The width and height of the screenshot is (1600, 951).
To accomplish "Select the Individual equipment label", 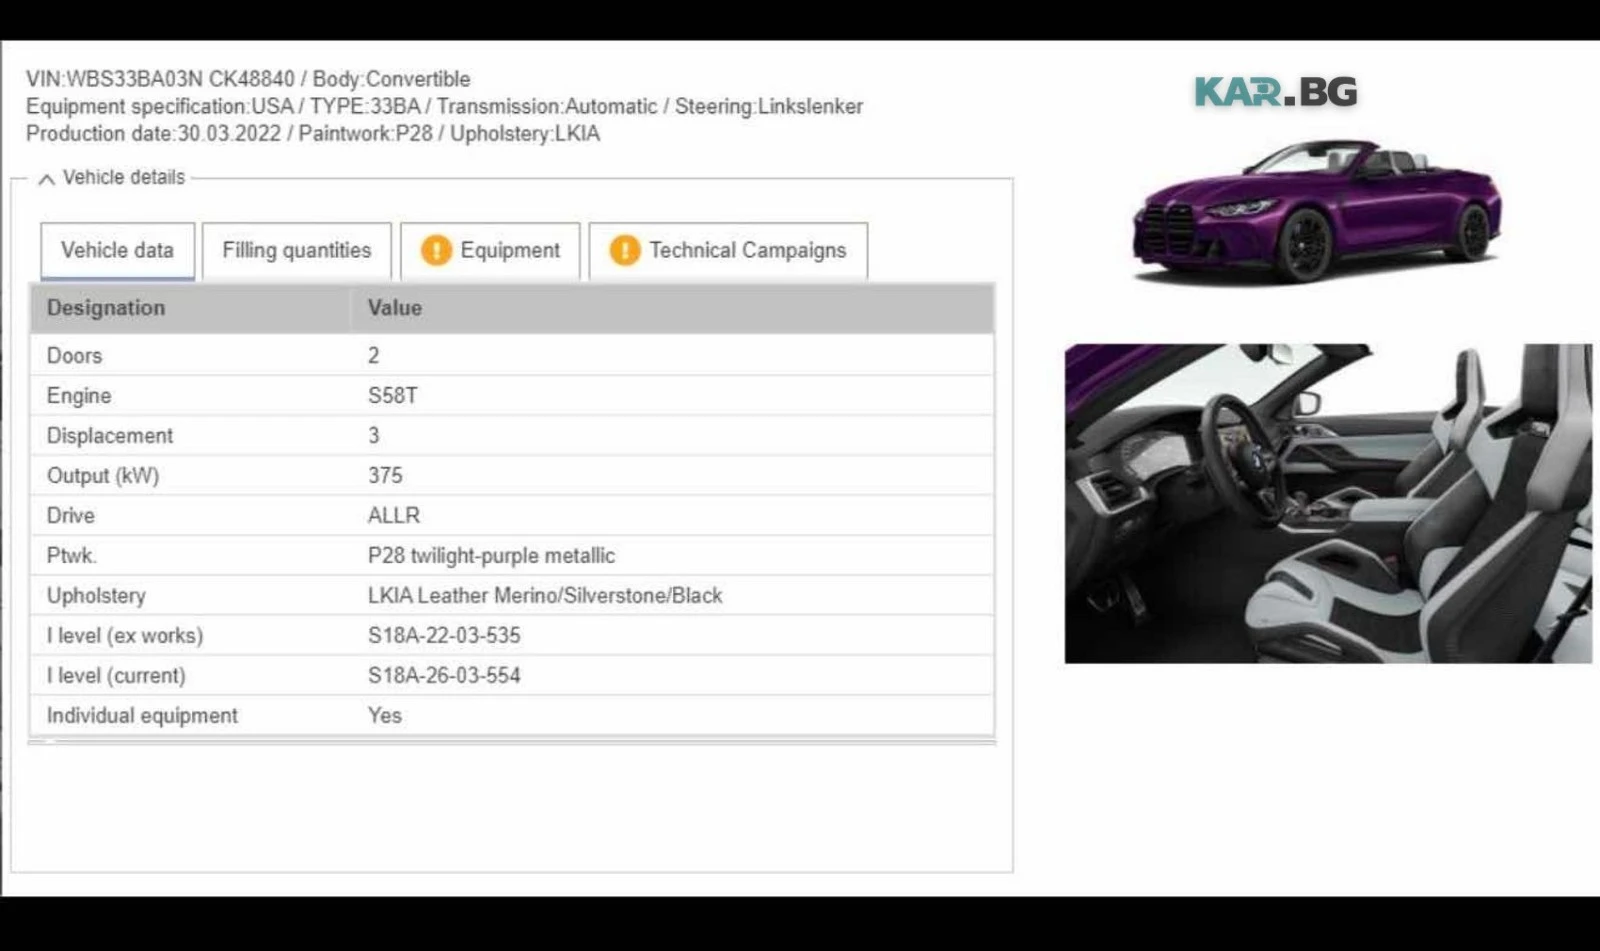I will (x=142, y=716).
